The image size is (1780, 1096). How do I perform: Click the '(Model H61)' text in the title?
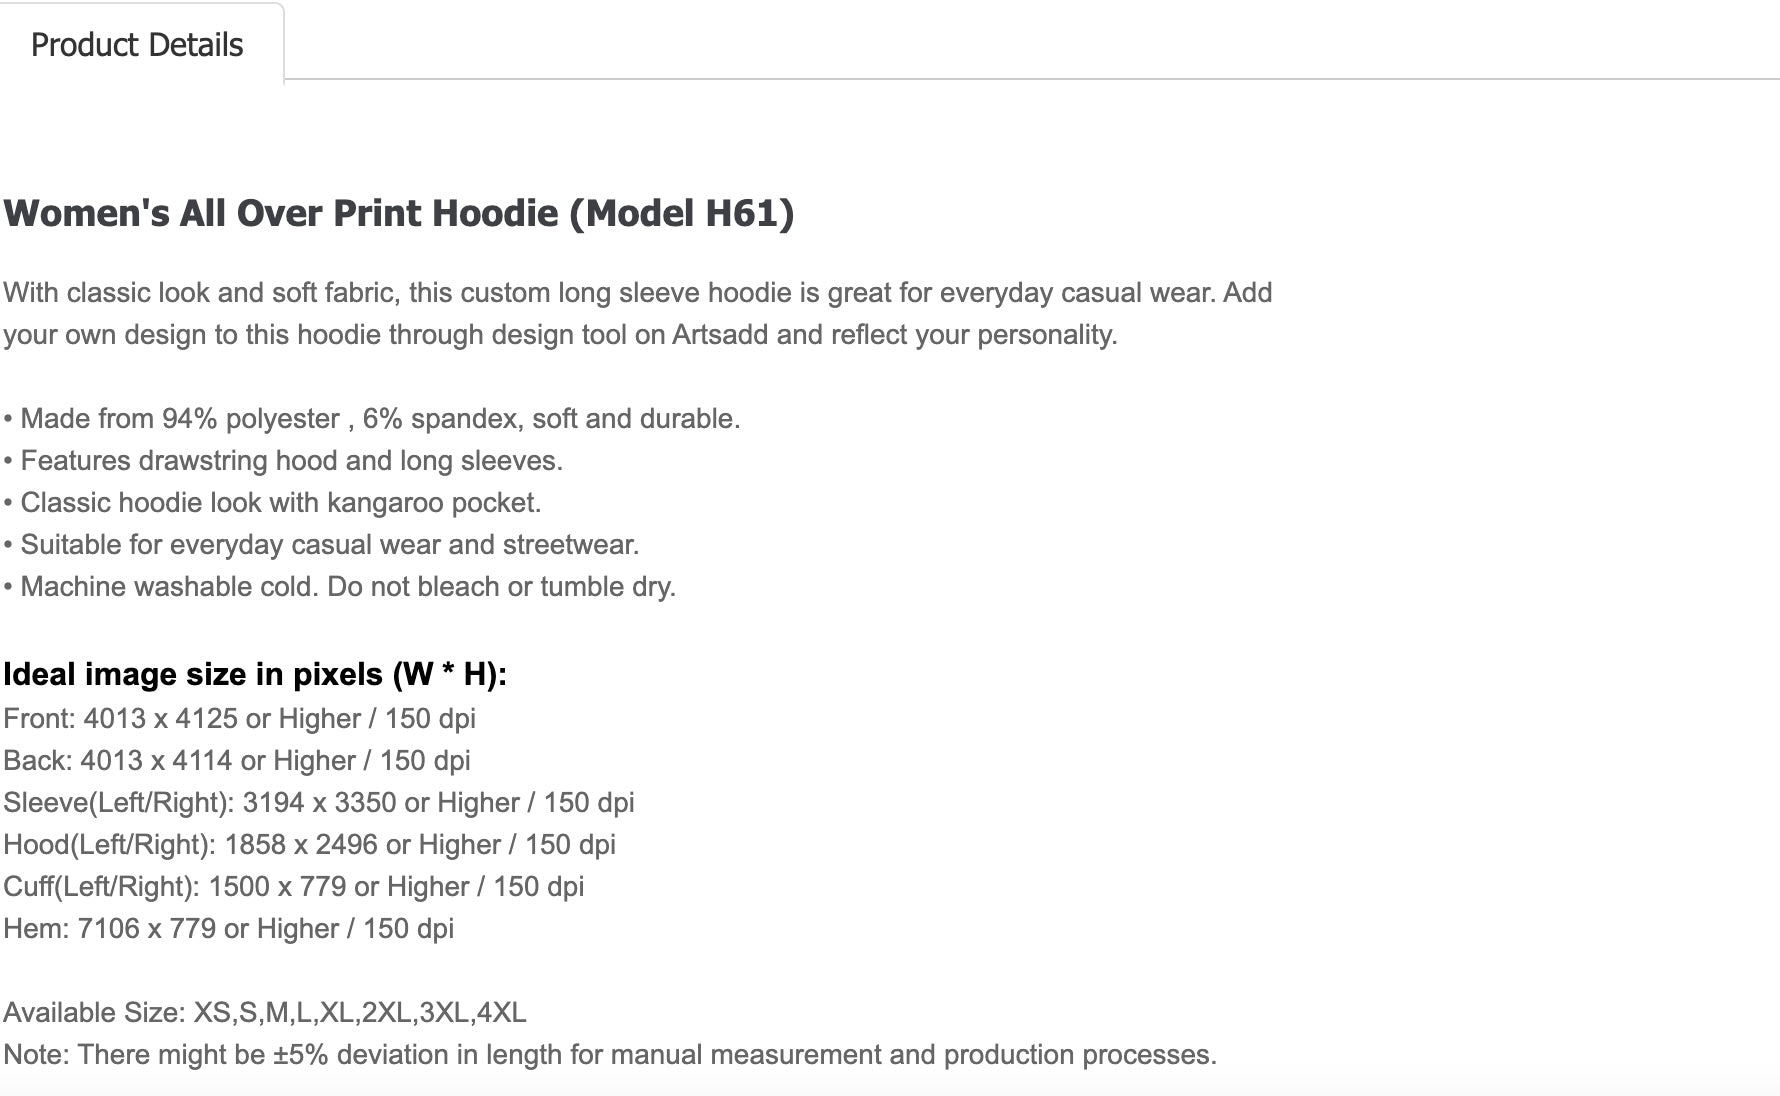(681, 213)
